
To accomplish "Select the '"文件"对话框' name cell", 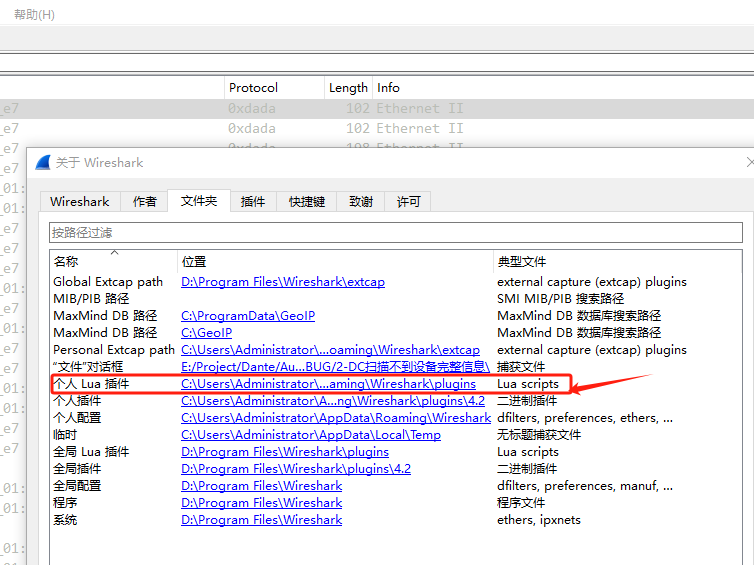I will [x=88, y=367].
